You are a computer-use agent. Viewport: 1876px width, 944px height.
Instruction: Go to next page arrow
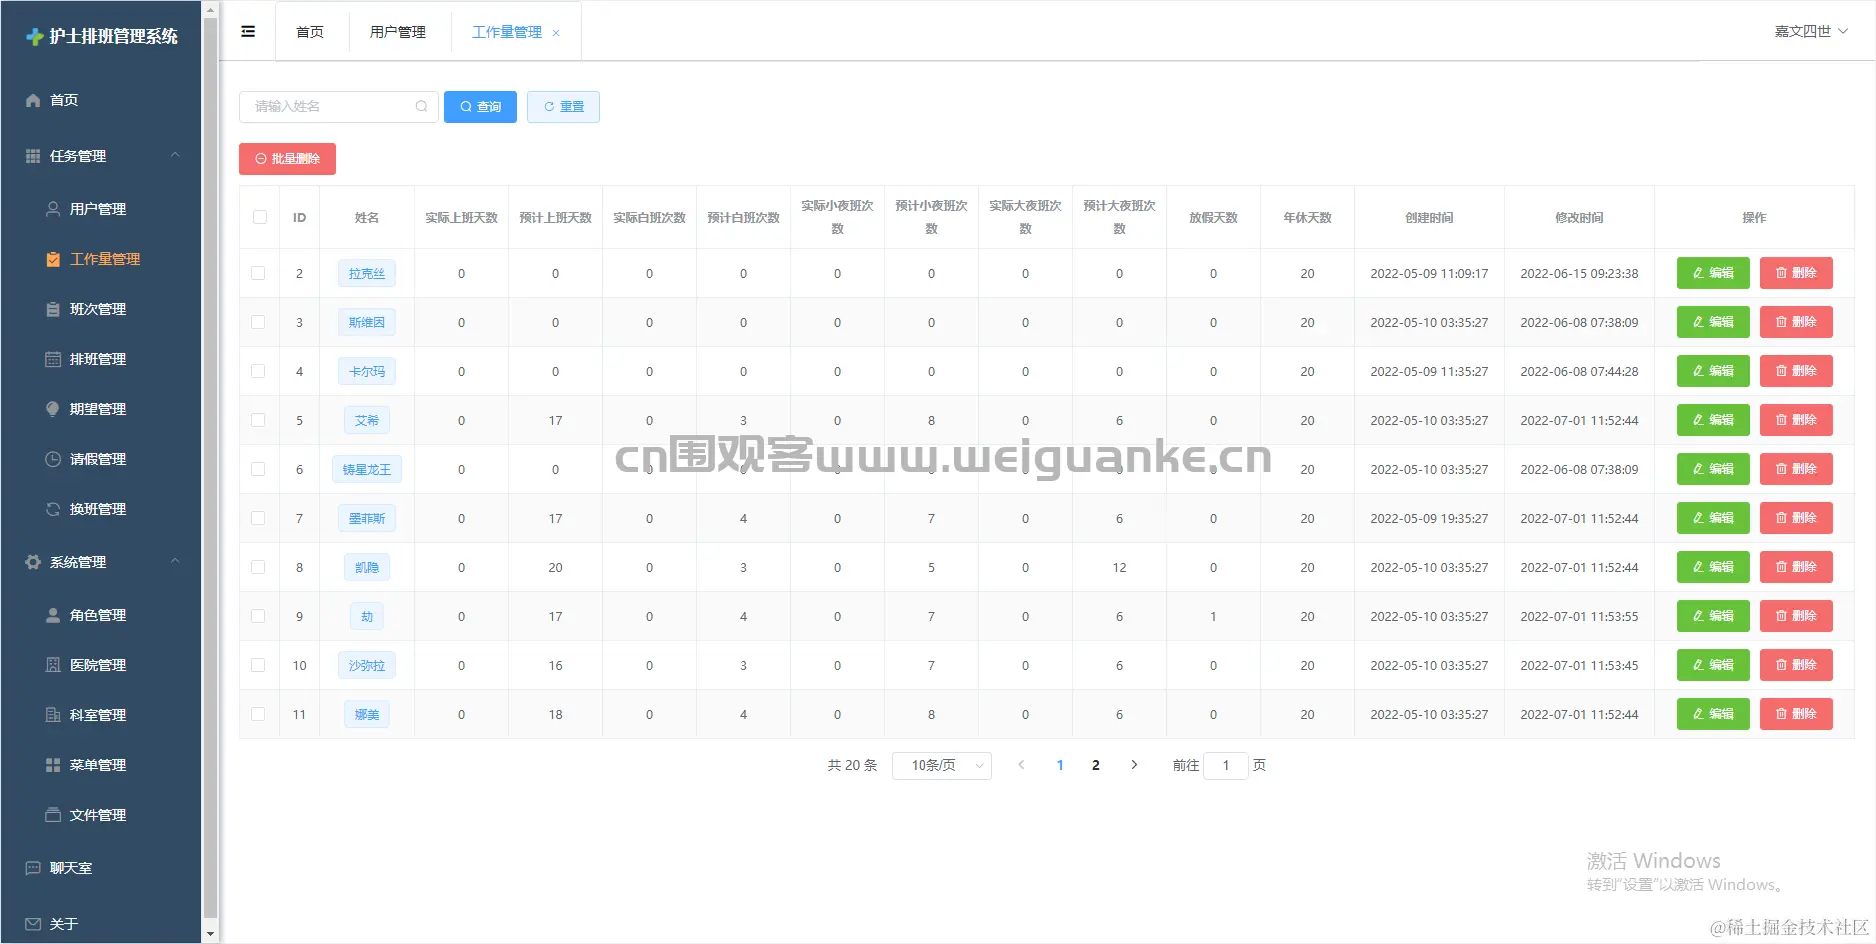point(1134,765)
